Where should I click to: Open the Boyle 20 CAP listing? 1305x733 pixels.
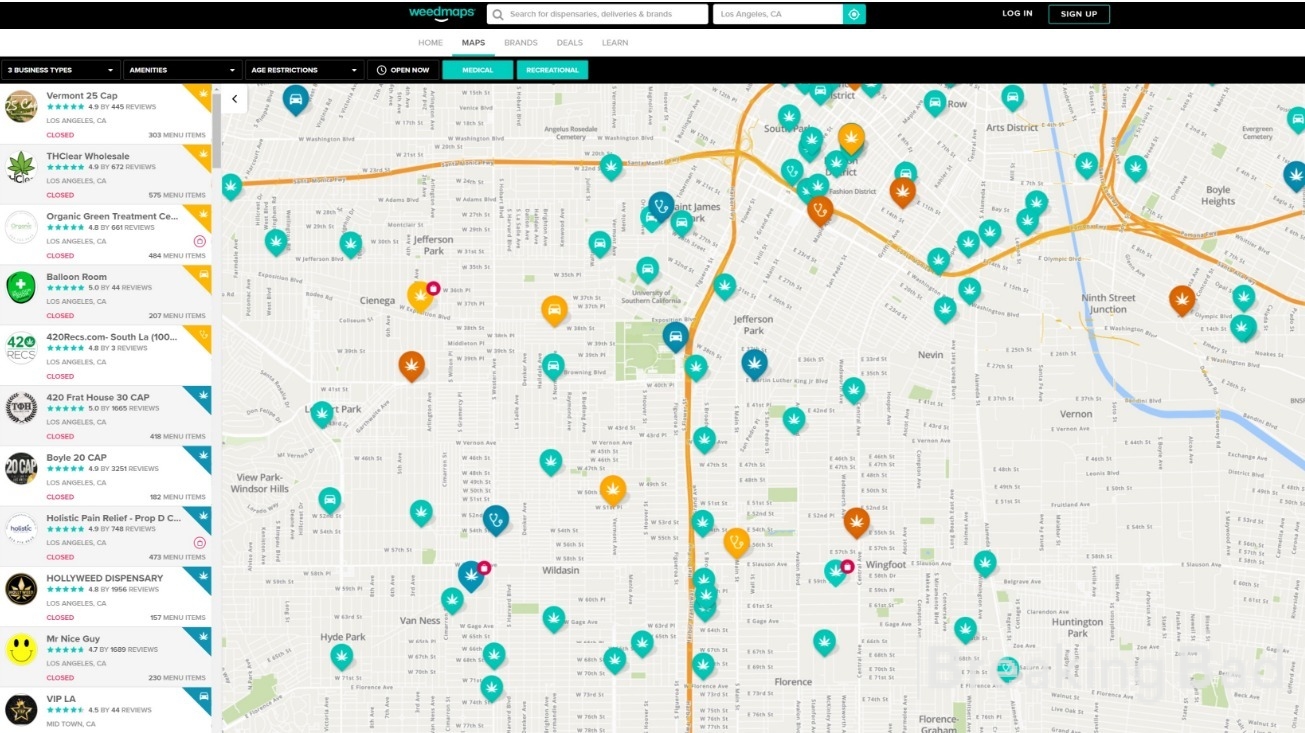(x=106, y=476)
